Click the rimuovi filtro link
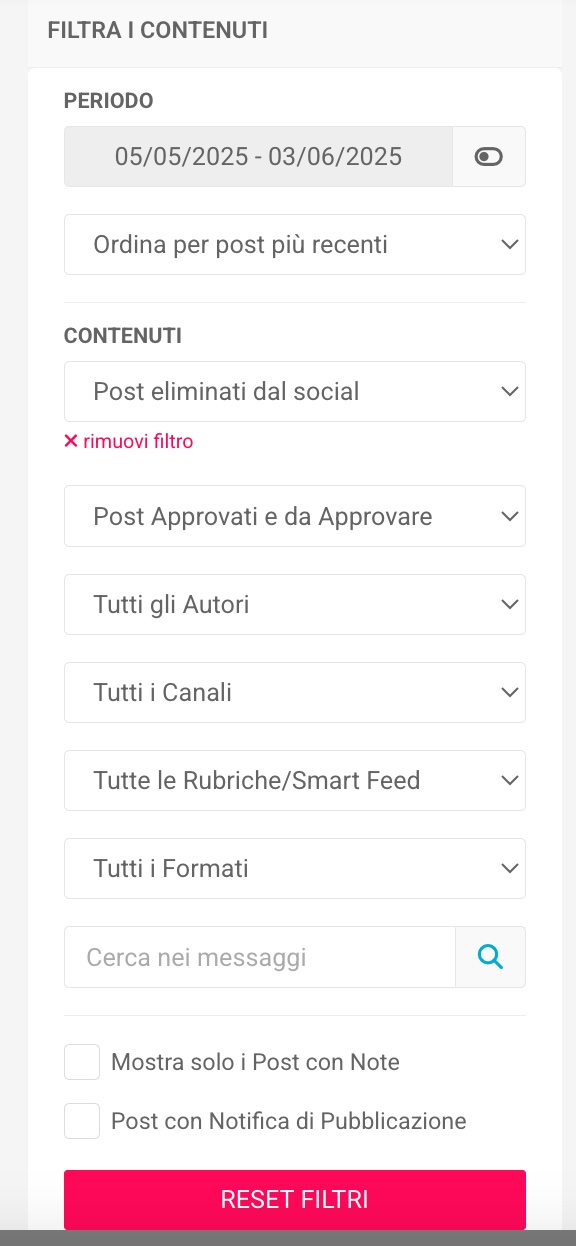Viewport: 576px width, 1246px height. point(138,441)
